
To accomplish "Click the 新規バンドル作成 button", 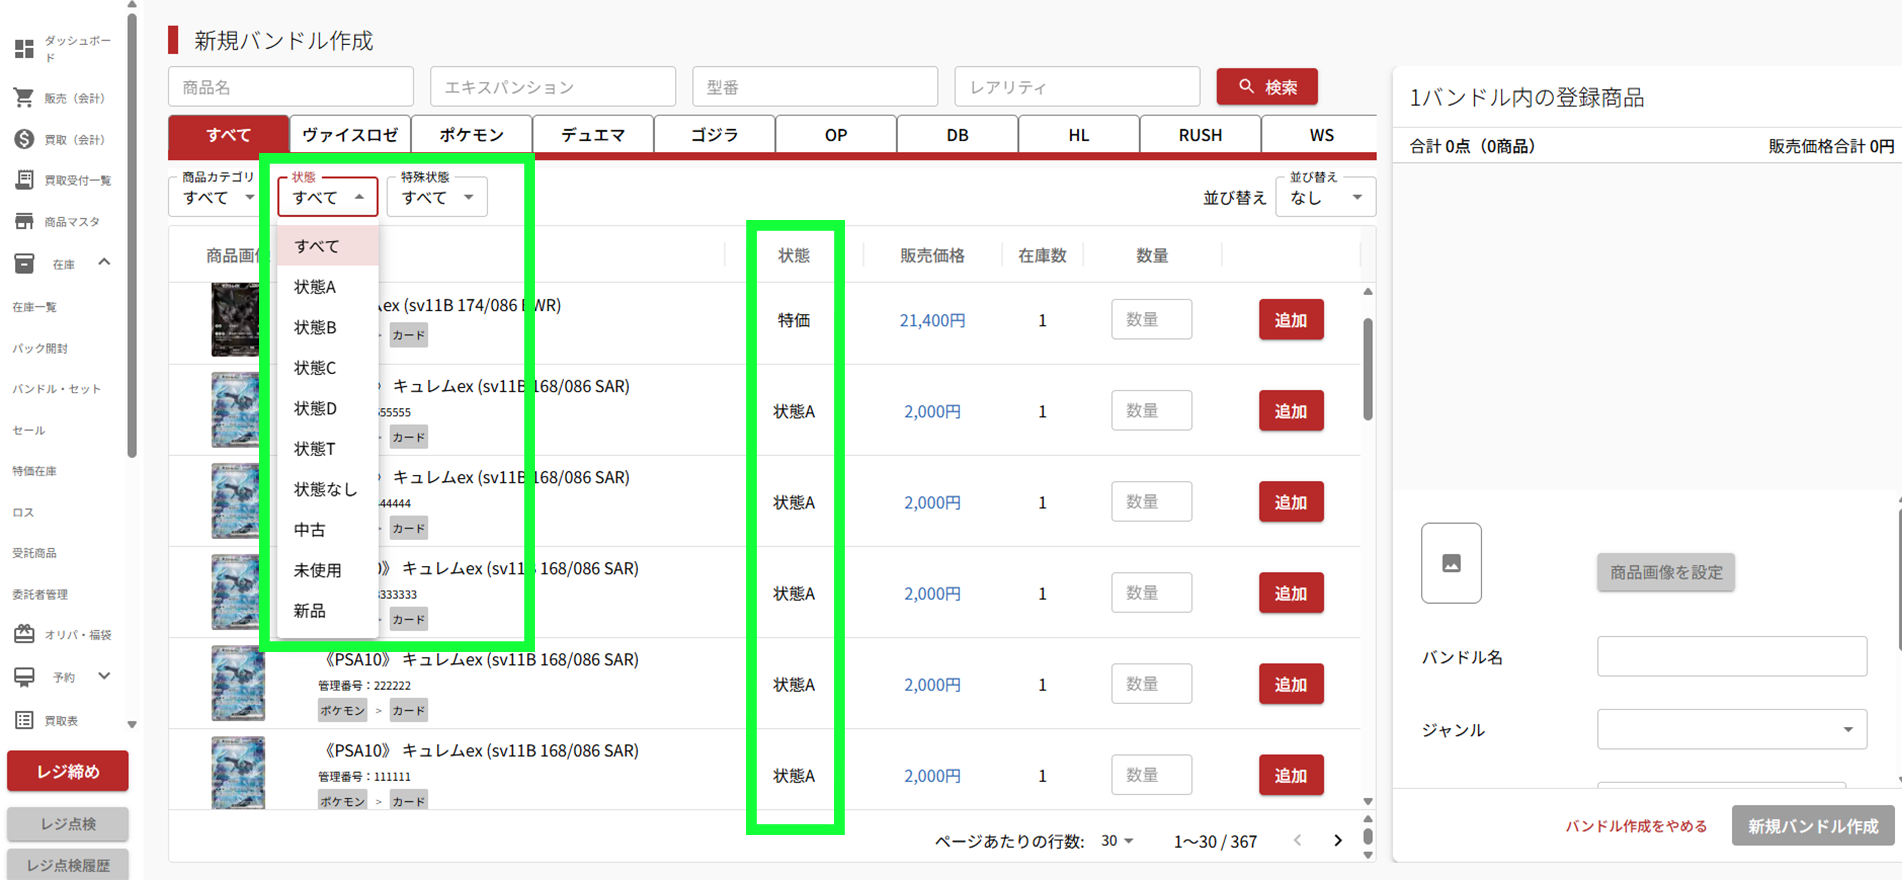I will 1813,826.
